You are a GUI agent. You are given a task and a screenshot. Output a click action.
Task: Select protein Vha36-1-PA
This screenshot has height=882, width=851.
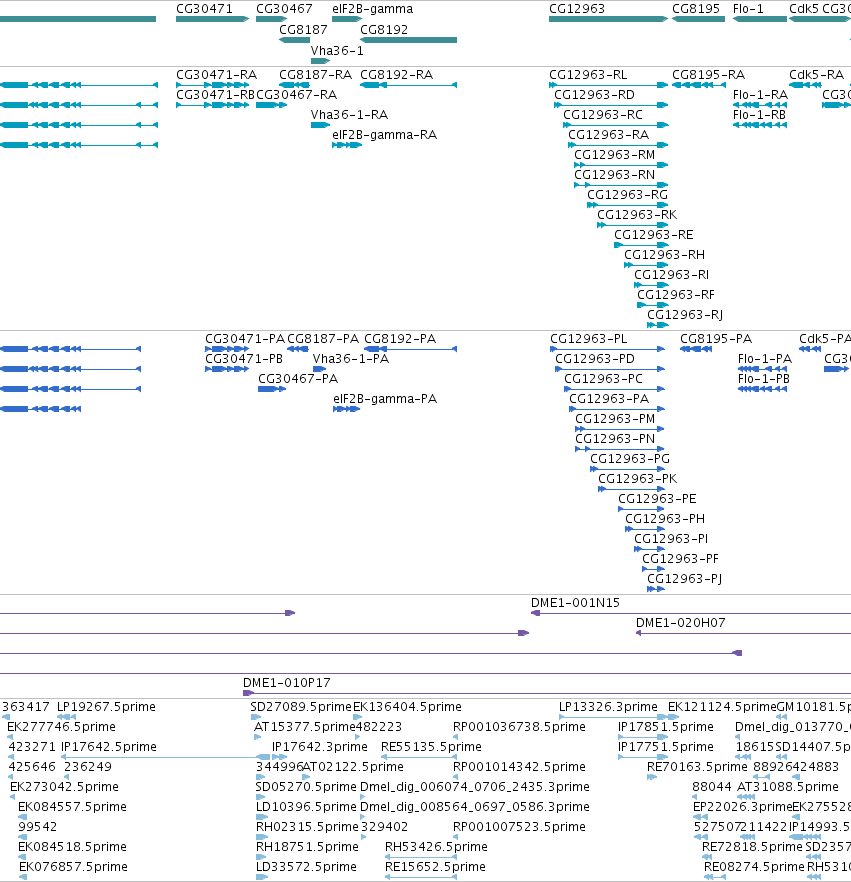351,359
